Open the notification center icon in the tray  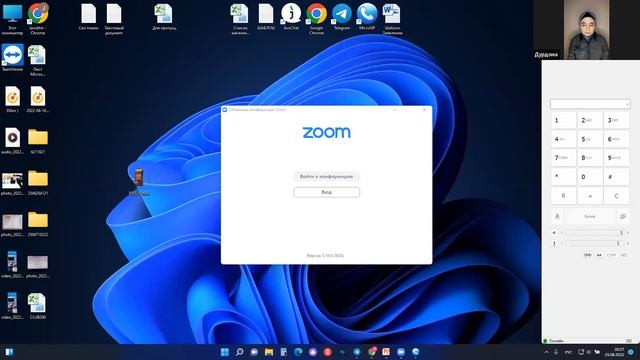[631, 352]
